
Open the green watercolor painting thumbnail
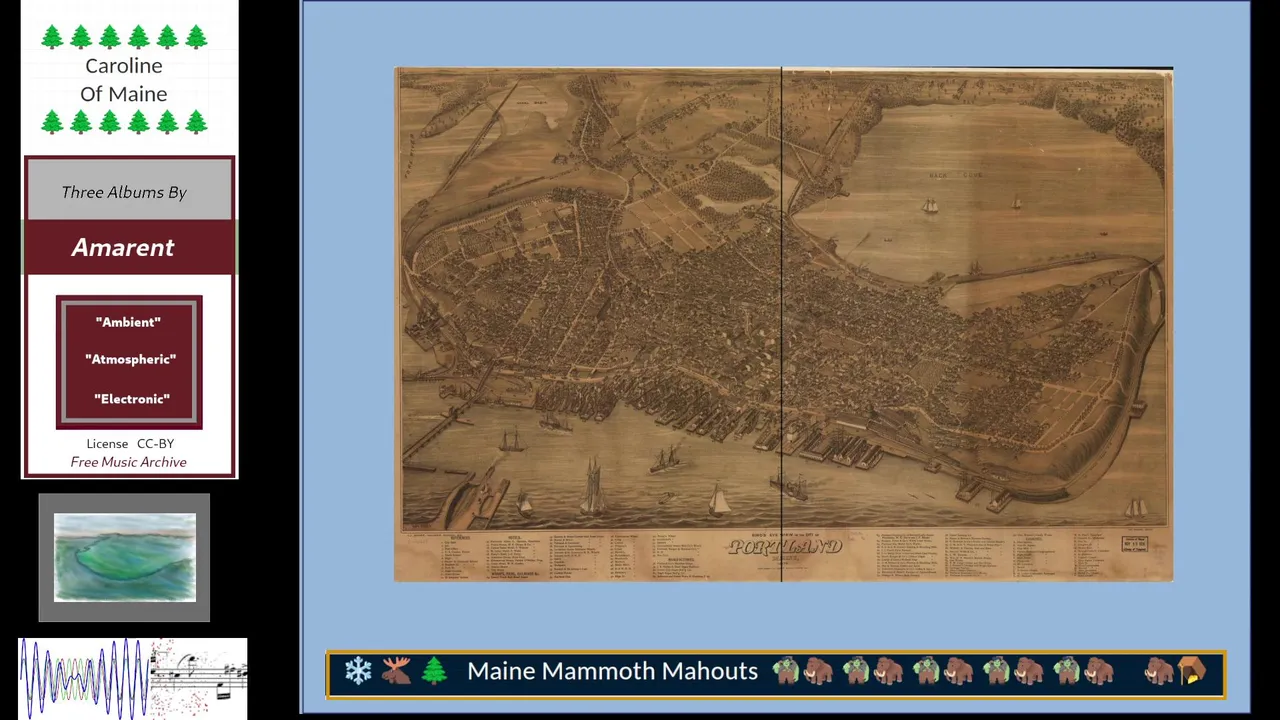click(x=125, y=558)
